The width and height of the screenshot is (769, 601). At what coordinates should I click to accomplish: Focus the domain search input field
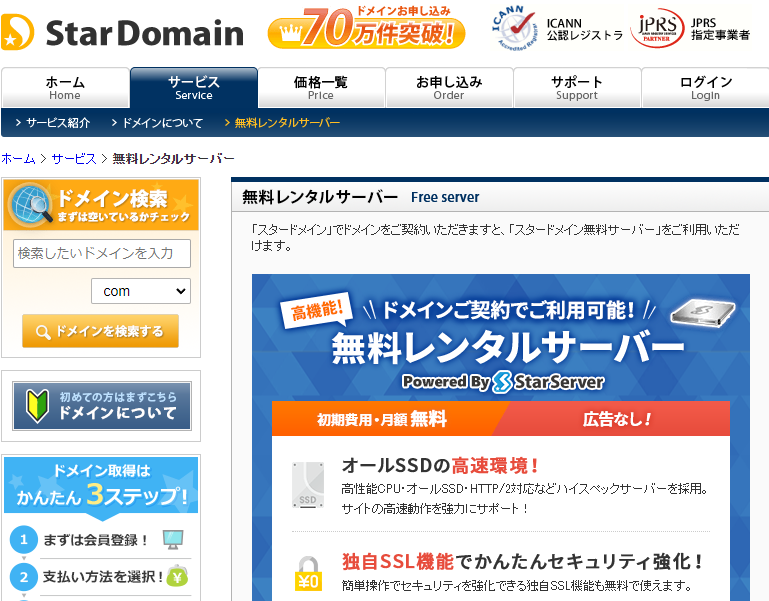click(x=102, y=253)
